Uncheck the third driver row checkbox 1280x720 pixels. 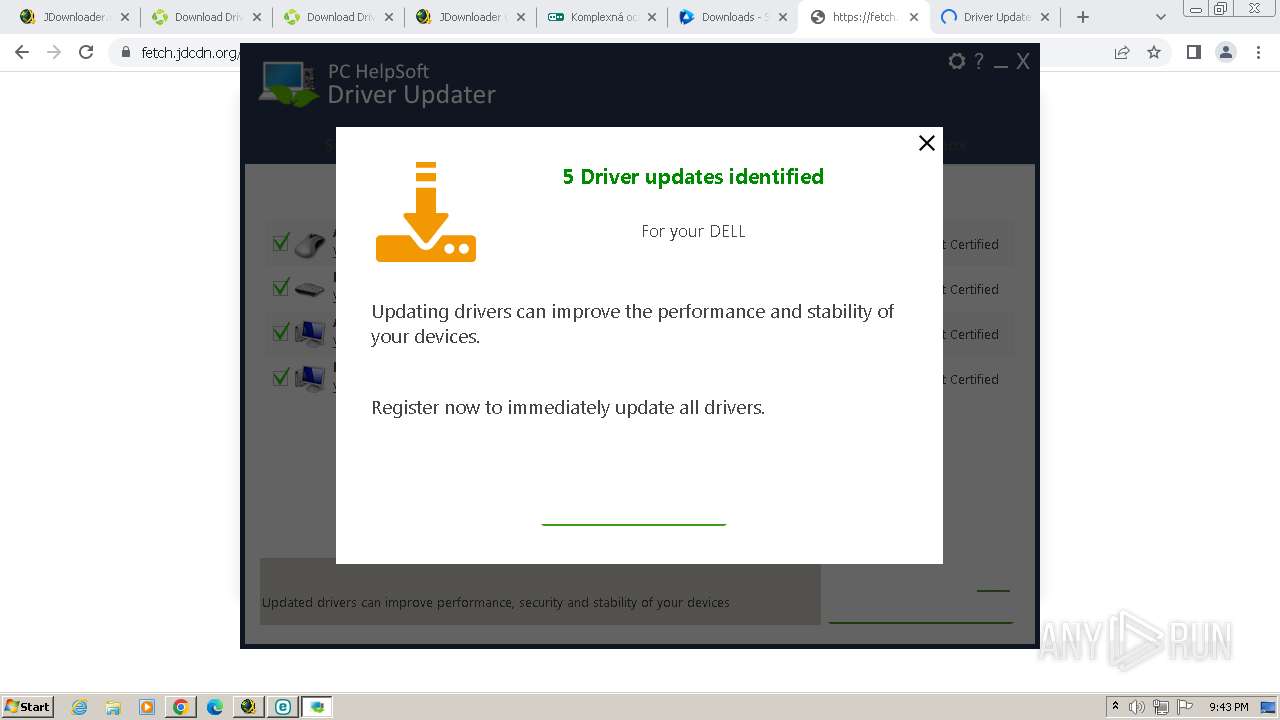click(x=281, y=333)
